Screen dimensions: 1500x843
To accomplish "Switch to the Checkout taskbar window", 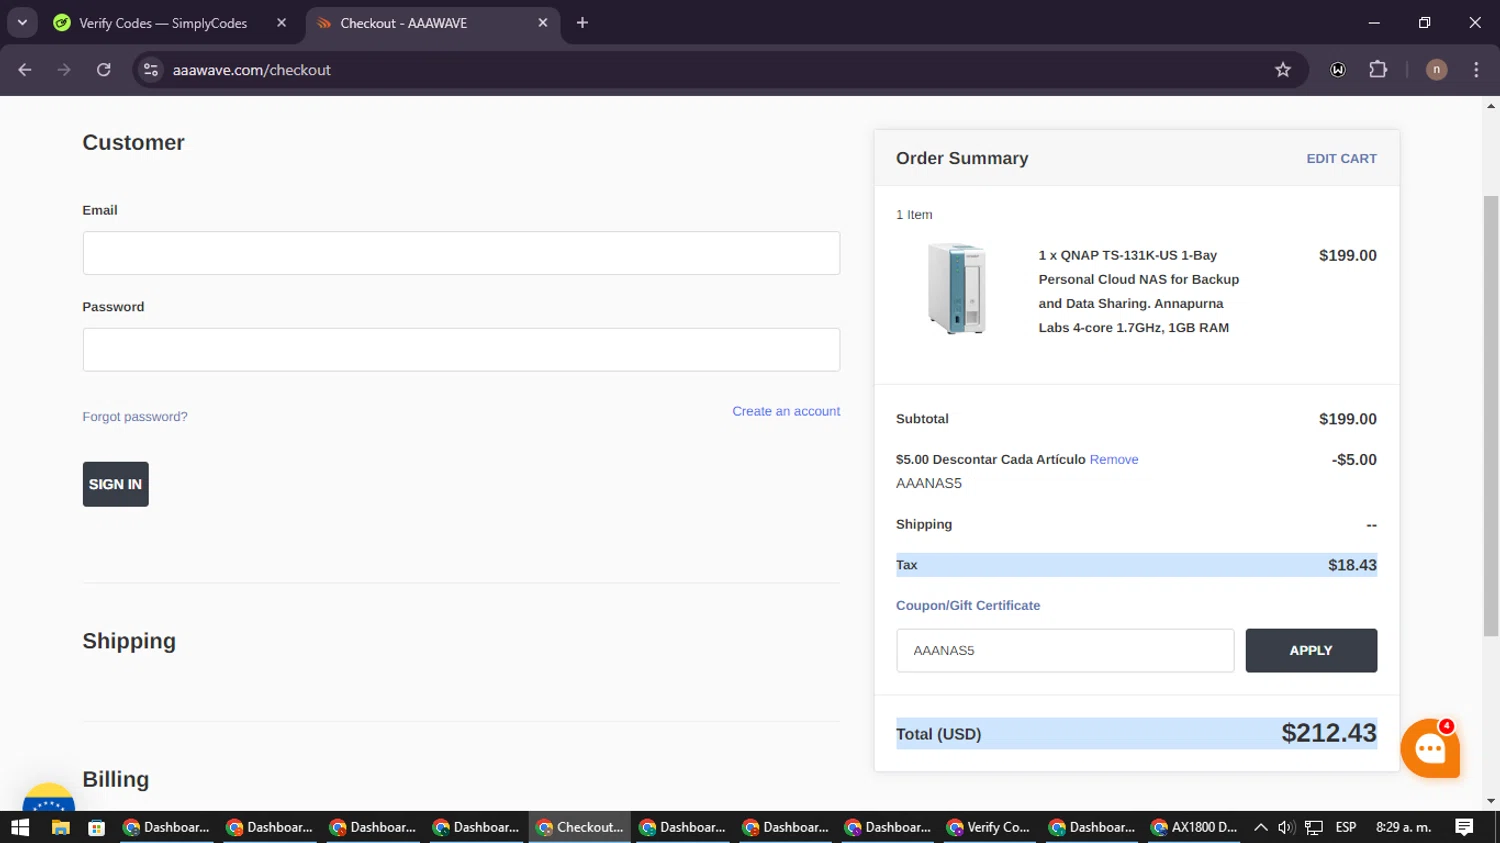I will pyautogui.click(x=580, y=827).
